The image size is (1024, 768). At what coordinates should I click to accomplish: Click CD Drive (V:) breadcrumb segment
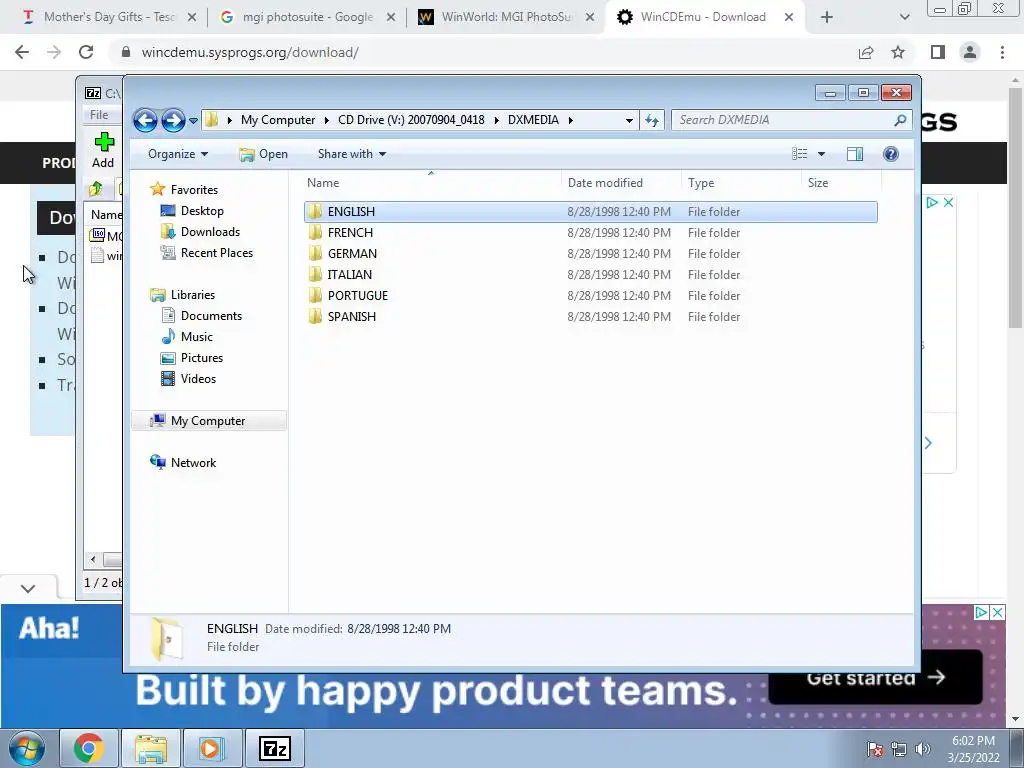(x=411, y=120)
